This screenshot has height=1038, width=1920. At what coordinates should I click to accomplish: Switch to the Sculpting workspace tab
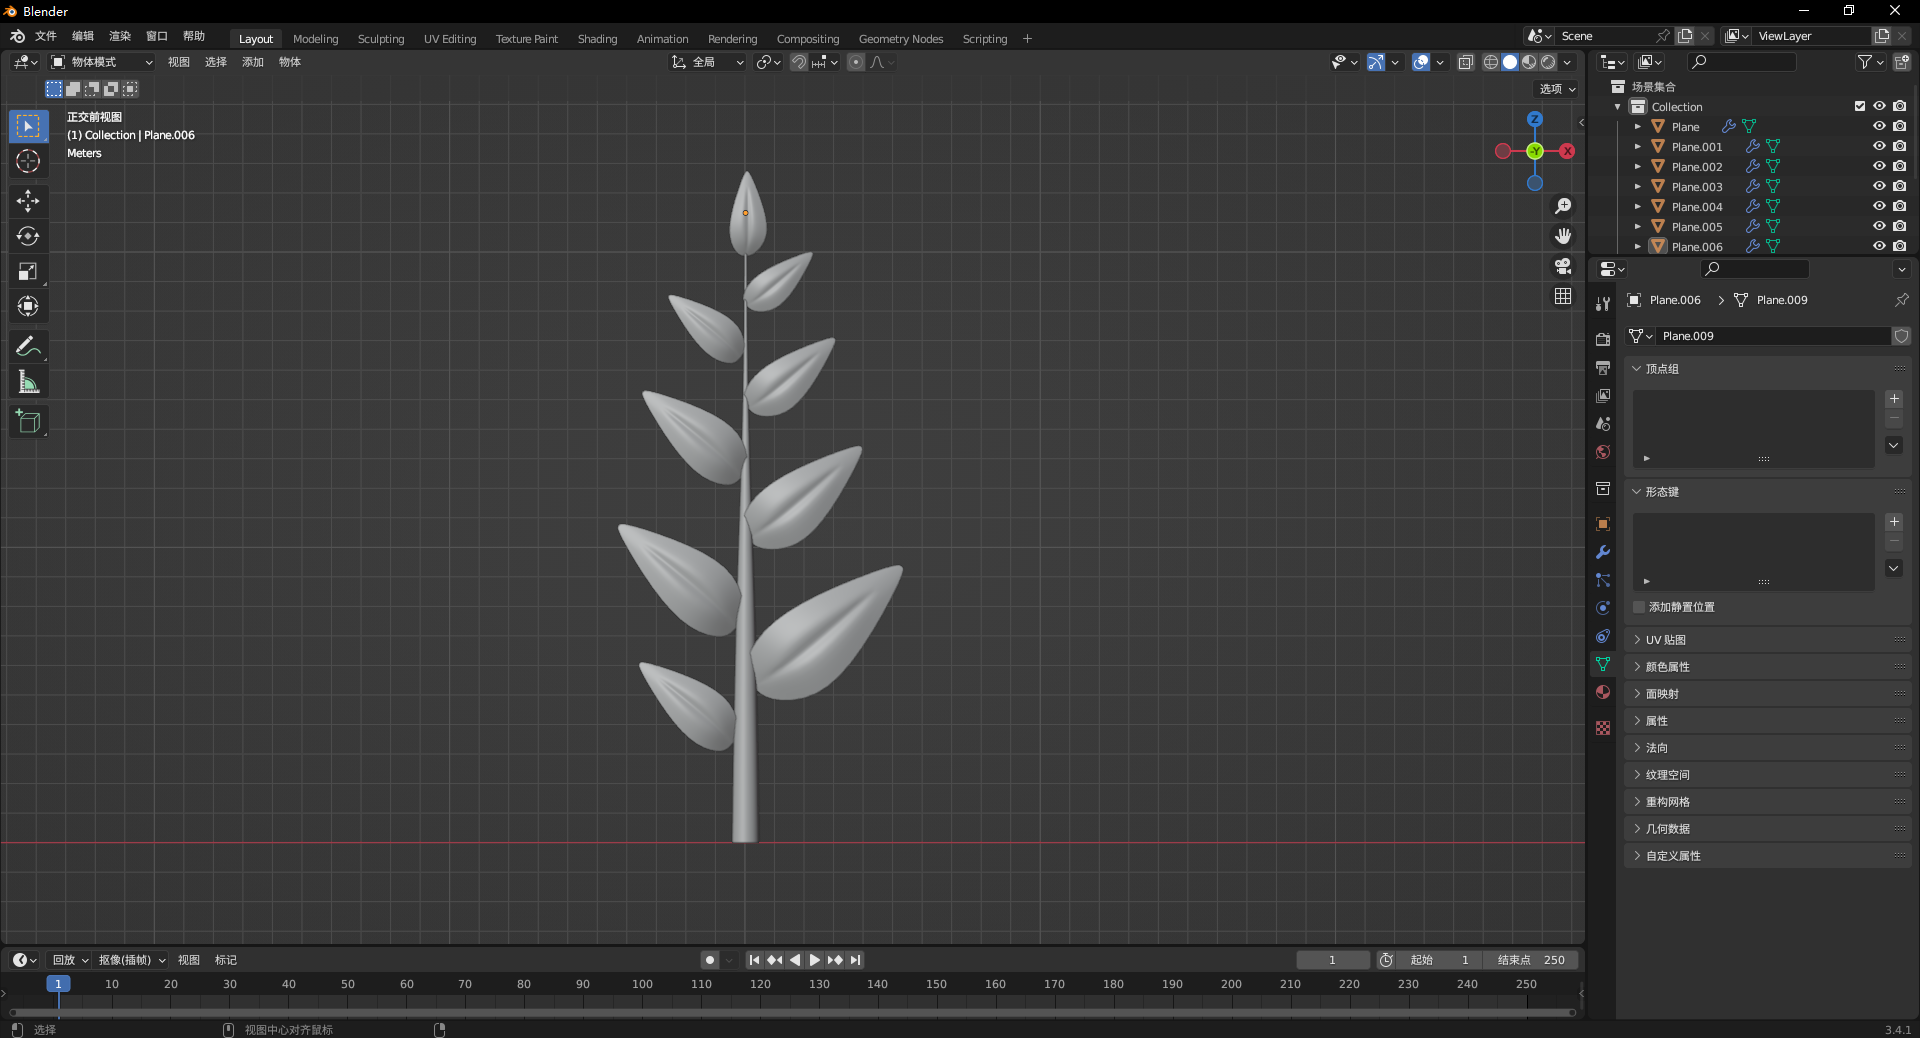click(381, 39)
